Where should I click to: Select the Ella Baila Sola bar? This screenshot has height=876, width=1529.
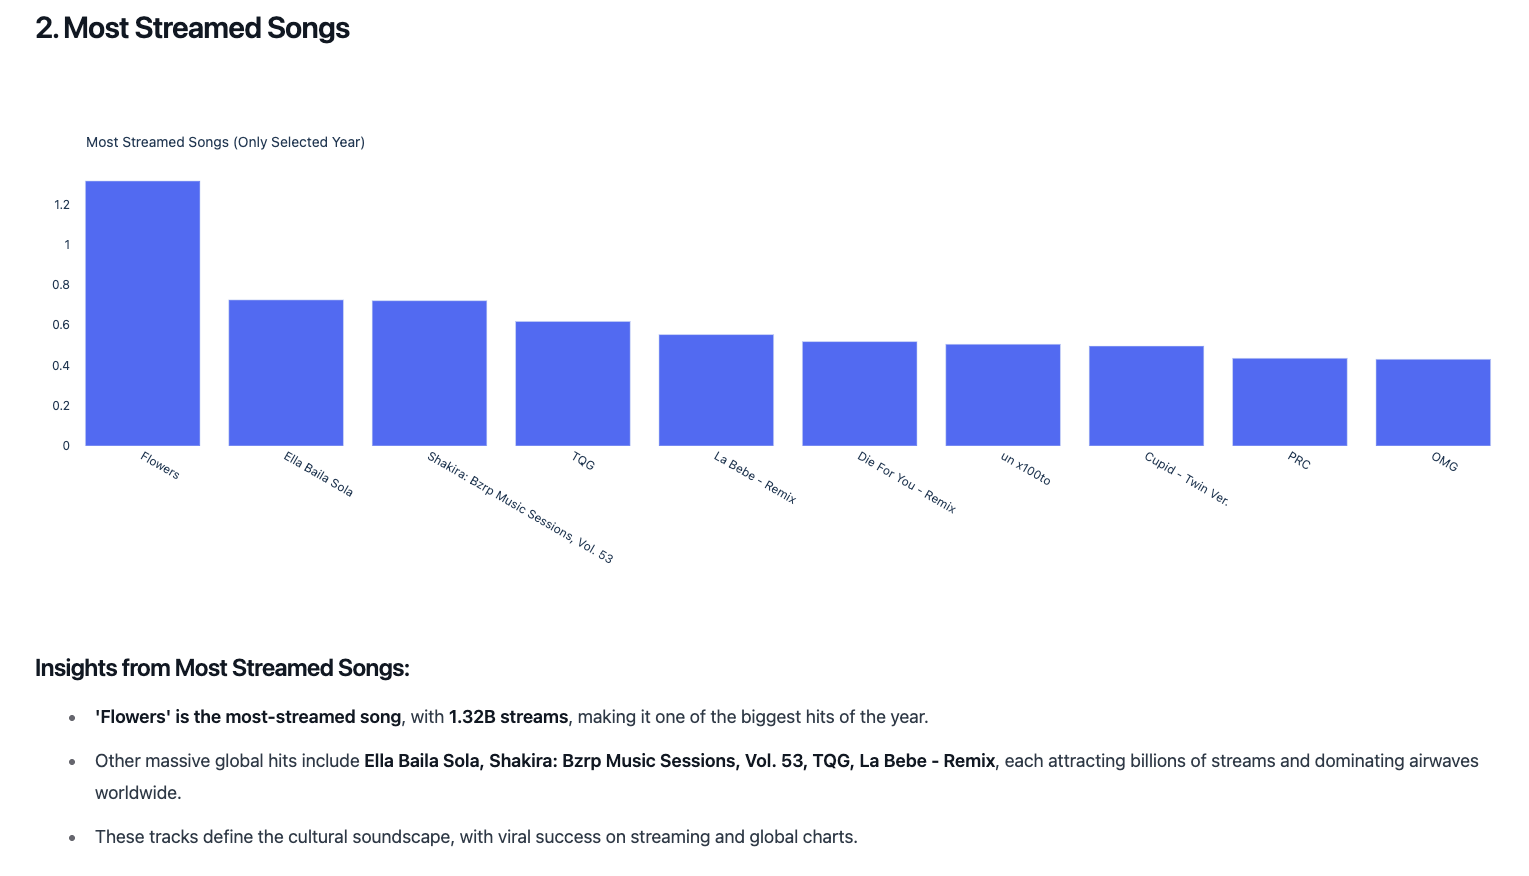click(286, 373)
